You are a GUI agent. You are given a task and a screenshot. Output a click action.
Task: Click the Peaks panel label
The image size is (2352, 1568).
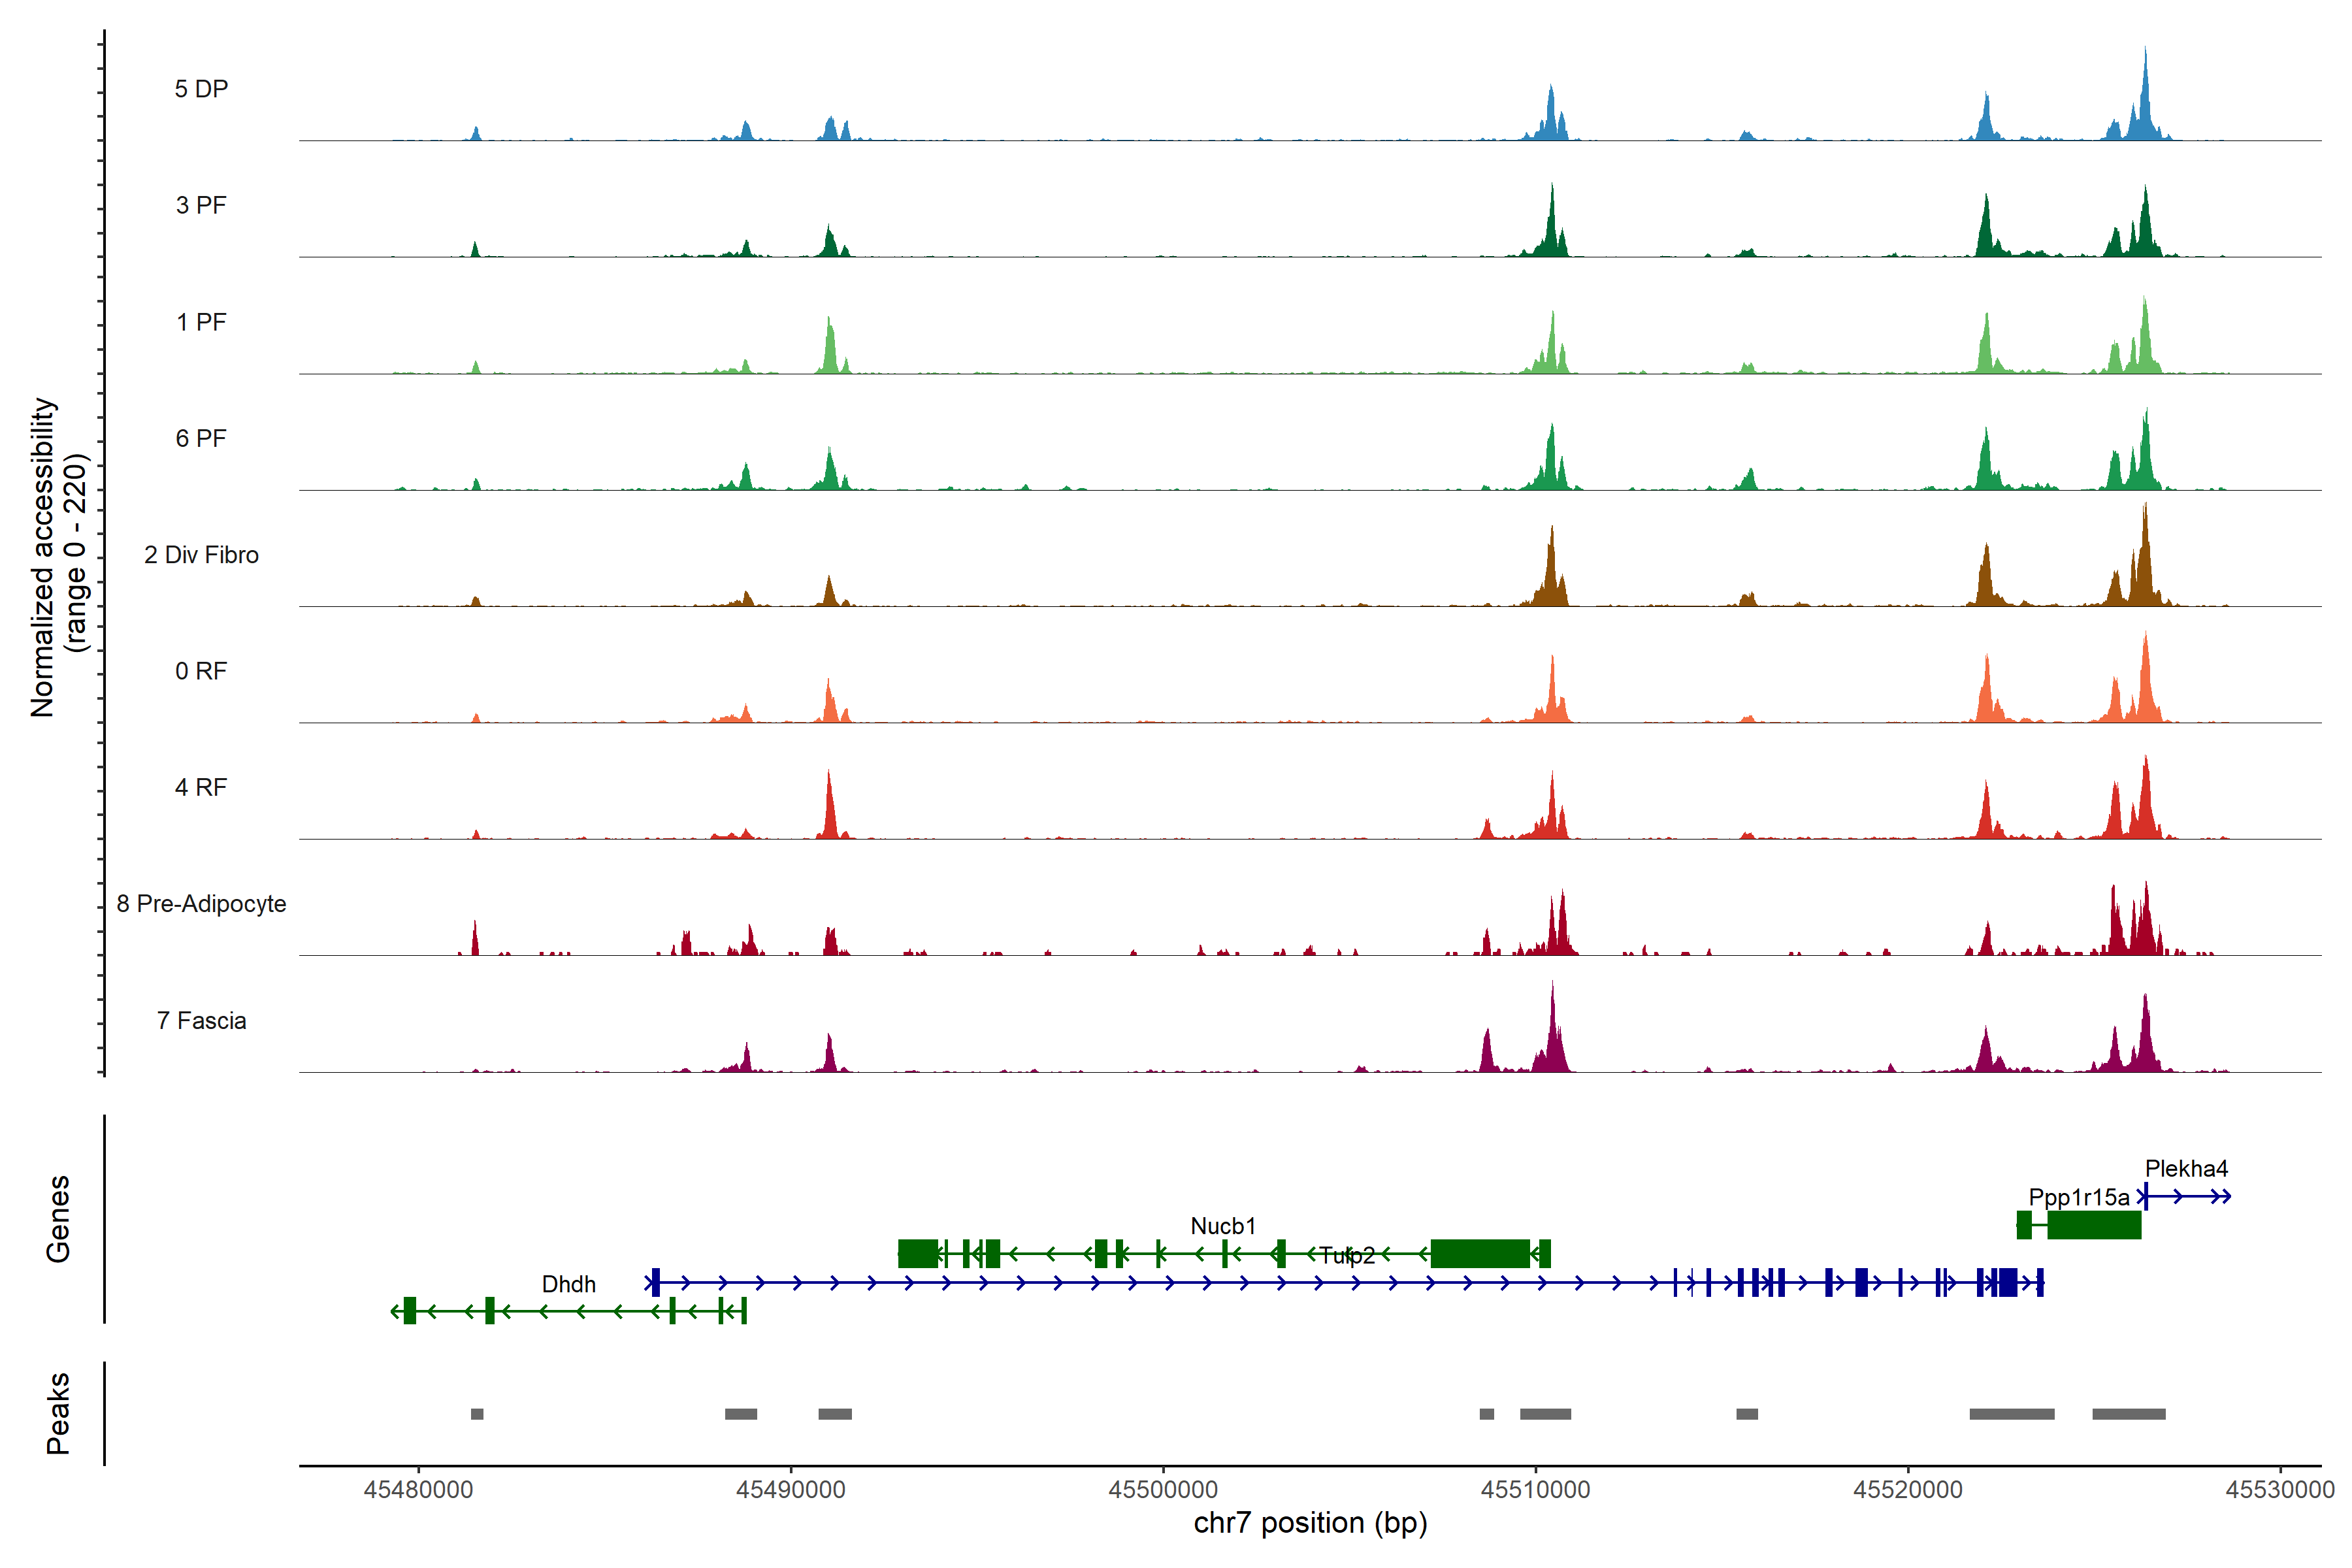pos(58,1412)
